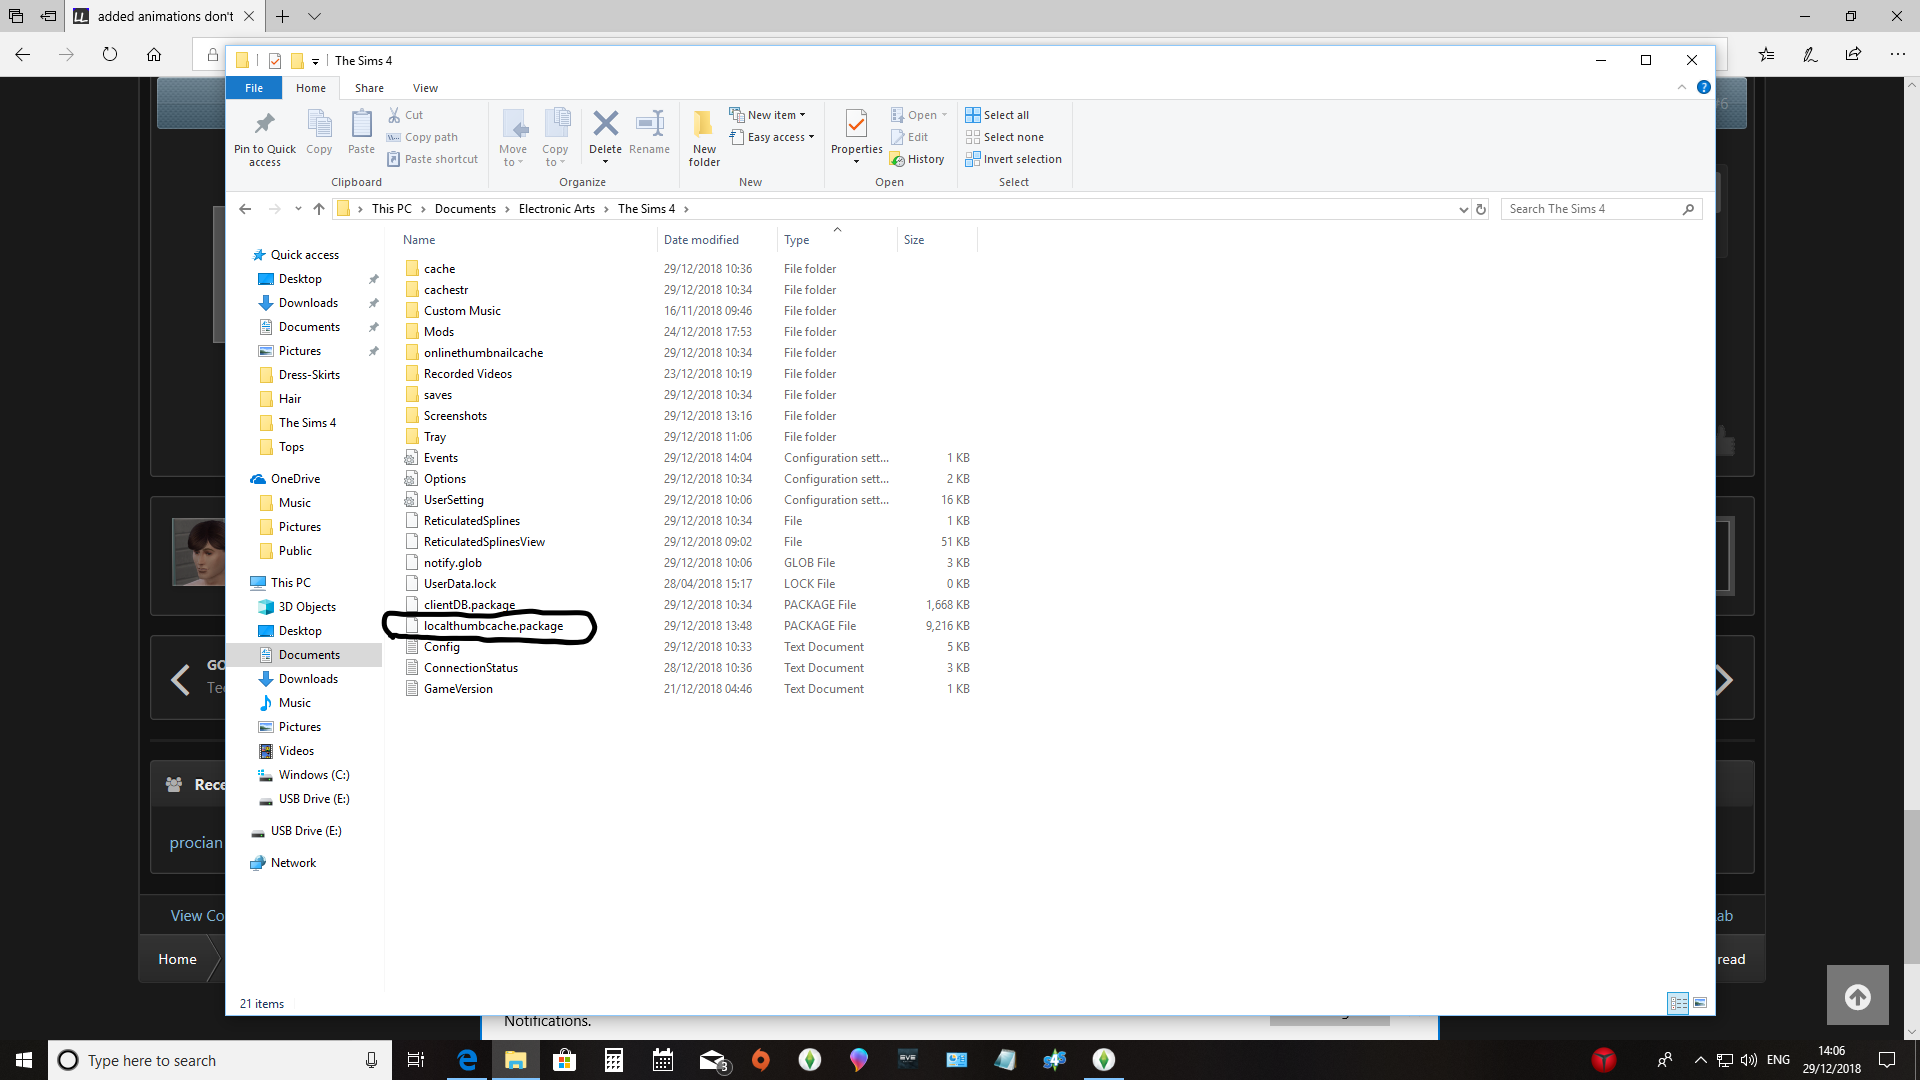Open Action Center notifications icon
1920x1080 pixels.
click(1887, 1060)
